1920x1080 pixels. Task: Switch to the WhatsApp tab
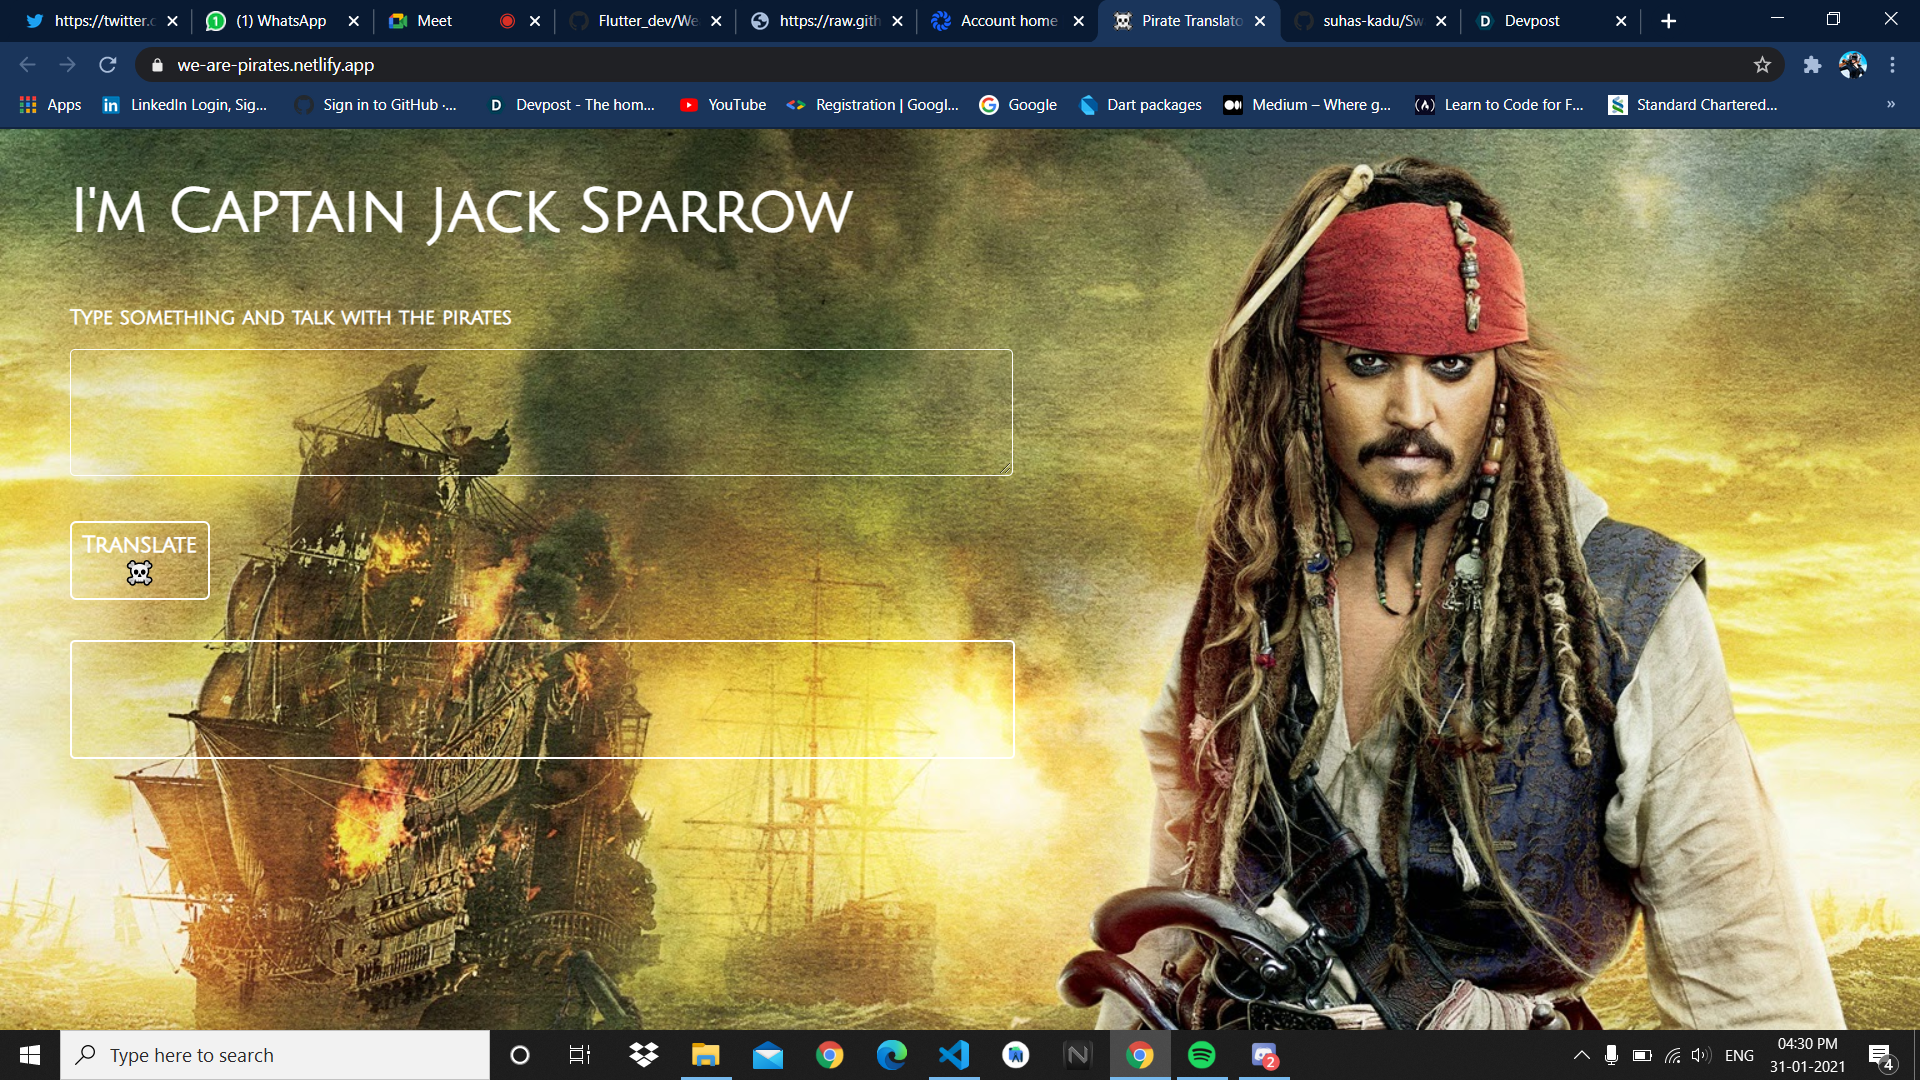pyautogui.click(x=280, y=21)
